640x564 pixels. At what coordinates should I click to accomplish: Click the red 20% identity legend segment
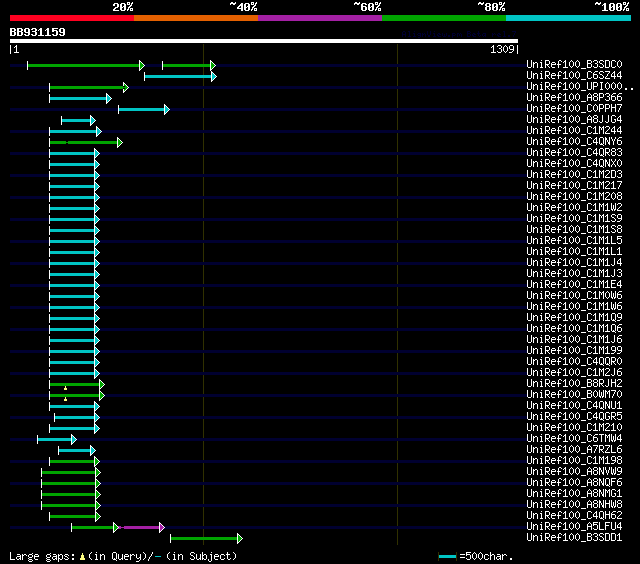tap(72, 18)
